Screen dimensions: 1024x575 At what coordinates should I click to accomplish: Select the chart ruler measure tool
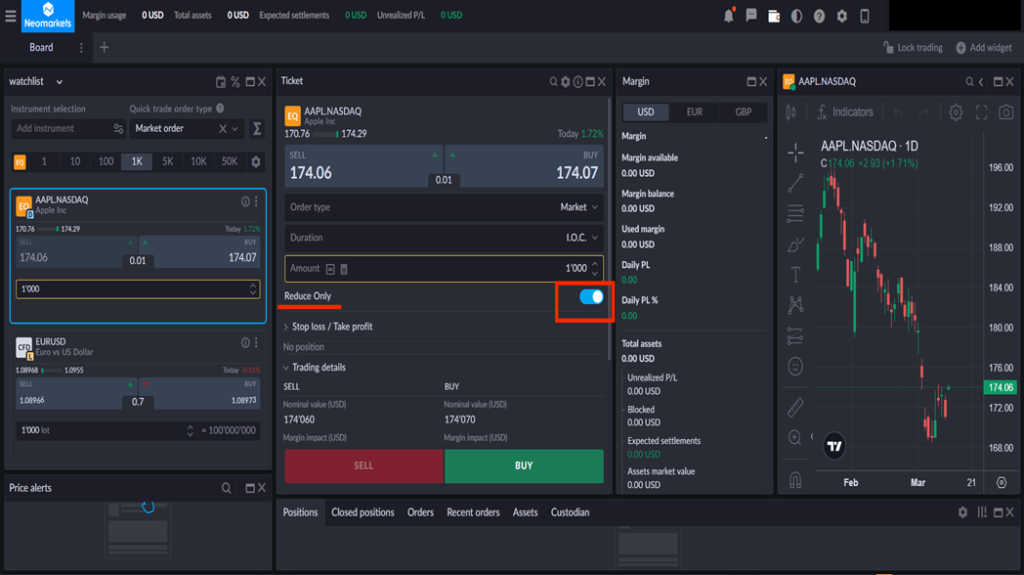[795, 407]
